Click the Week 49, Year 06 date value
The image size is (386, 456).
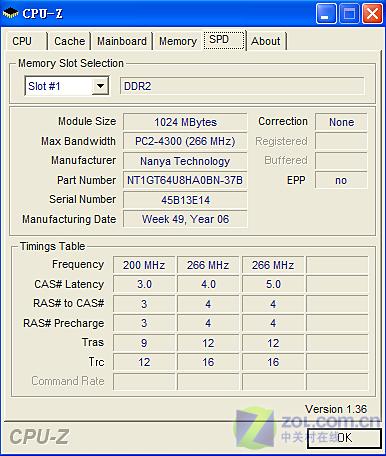(185, 219)
